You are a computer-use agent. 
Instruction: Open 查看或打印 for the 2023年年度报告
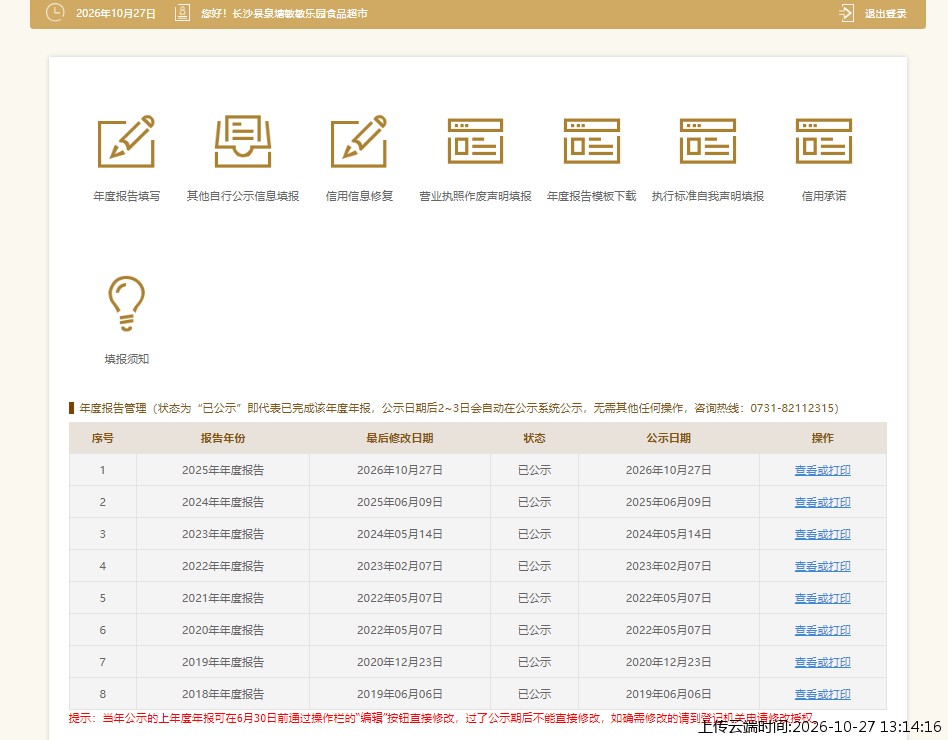(822, 534)
